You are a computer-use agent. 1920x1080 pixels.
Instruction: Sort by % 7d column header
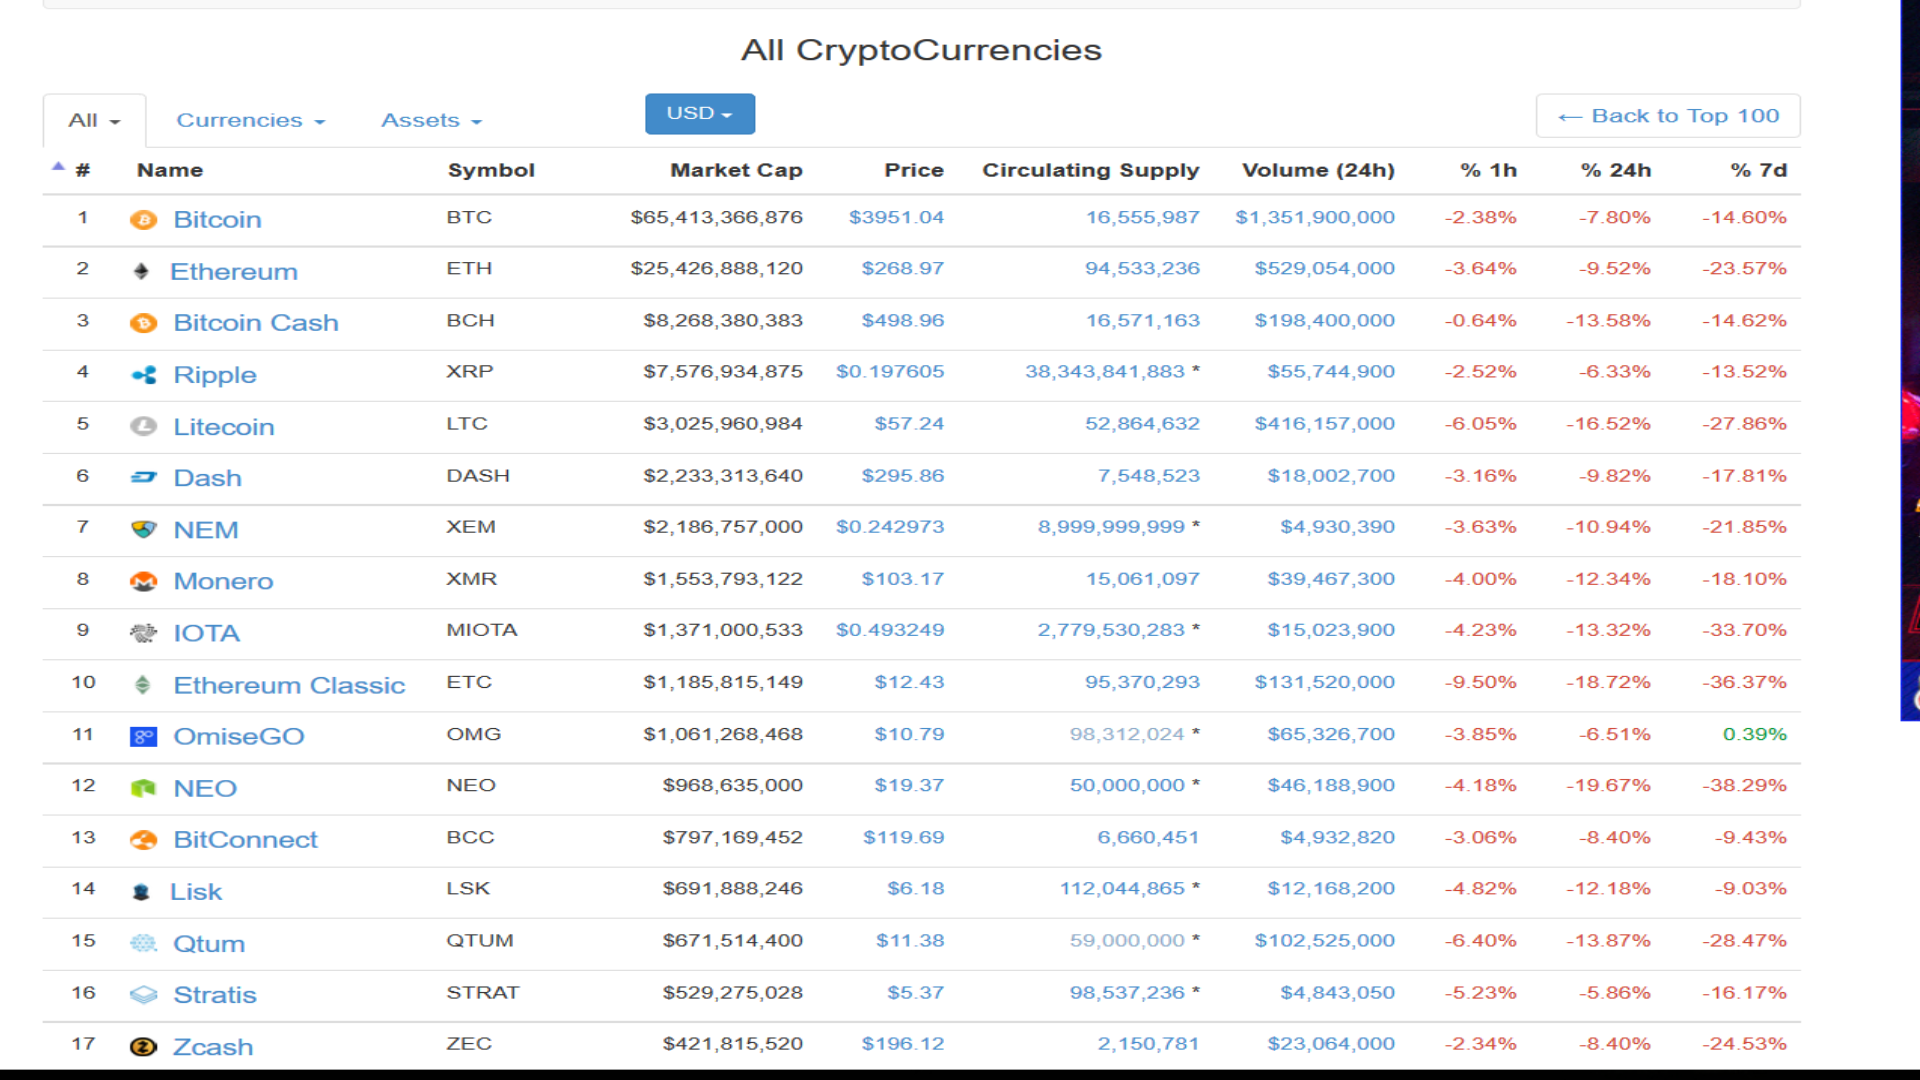1759,171
